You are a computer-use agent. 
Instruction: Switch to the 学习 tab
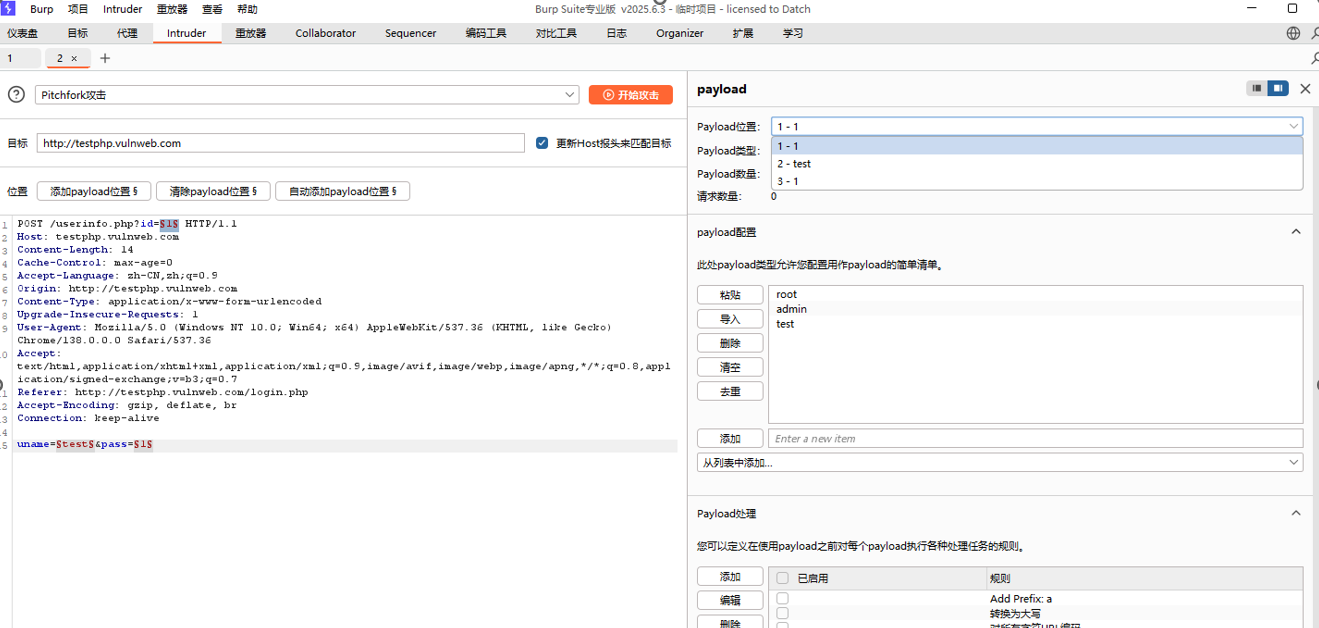793,33
